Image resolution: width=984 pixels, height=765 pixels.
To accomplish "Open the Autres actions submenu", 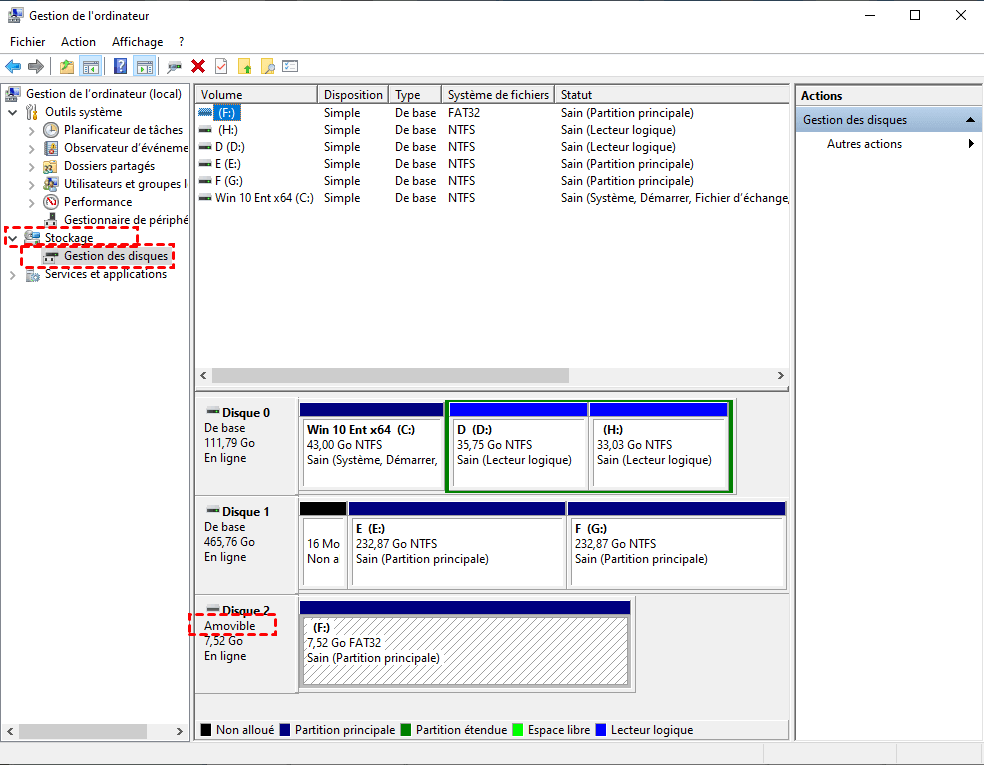I will coord(864,144).
